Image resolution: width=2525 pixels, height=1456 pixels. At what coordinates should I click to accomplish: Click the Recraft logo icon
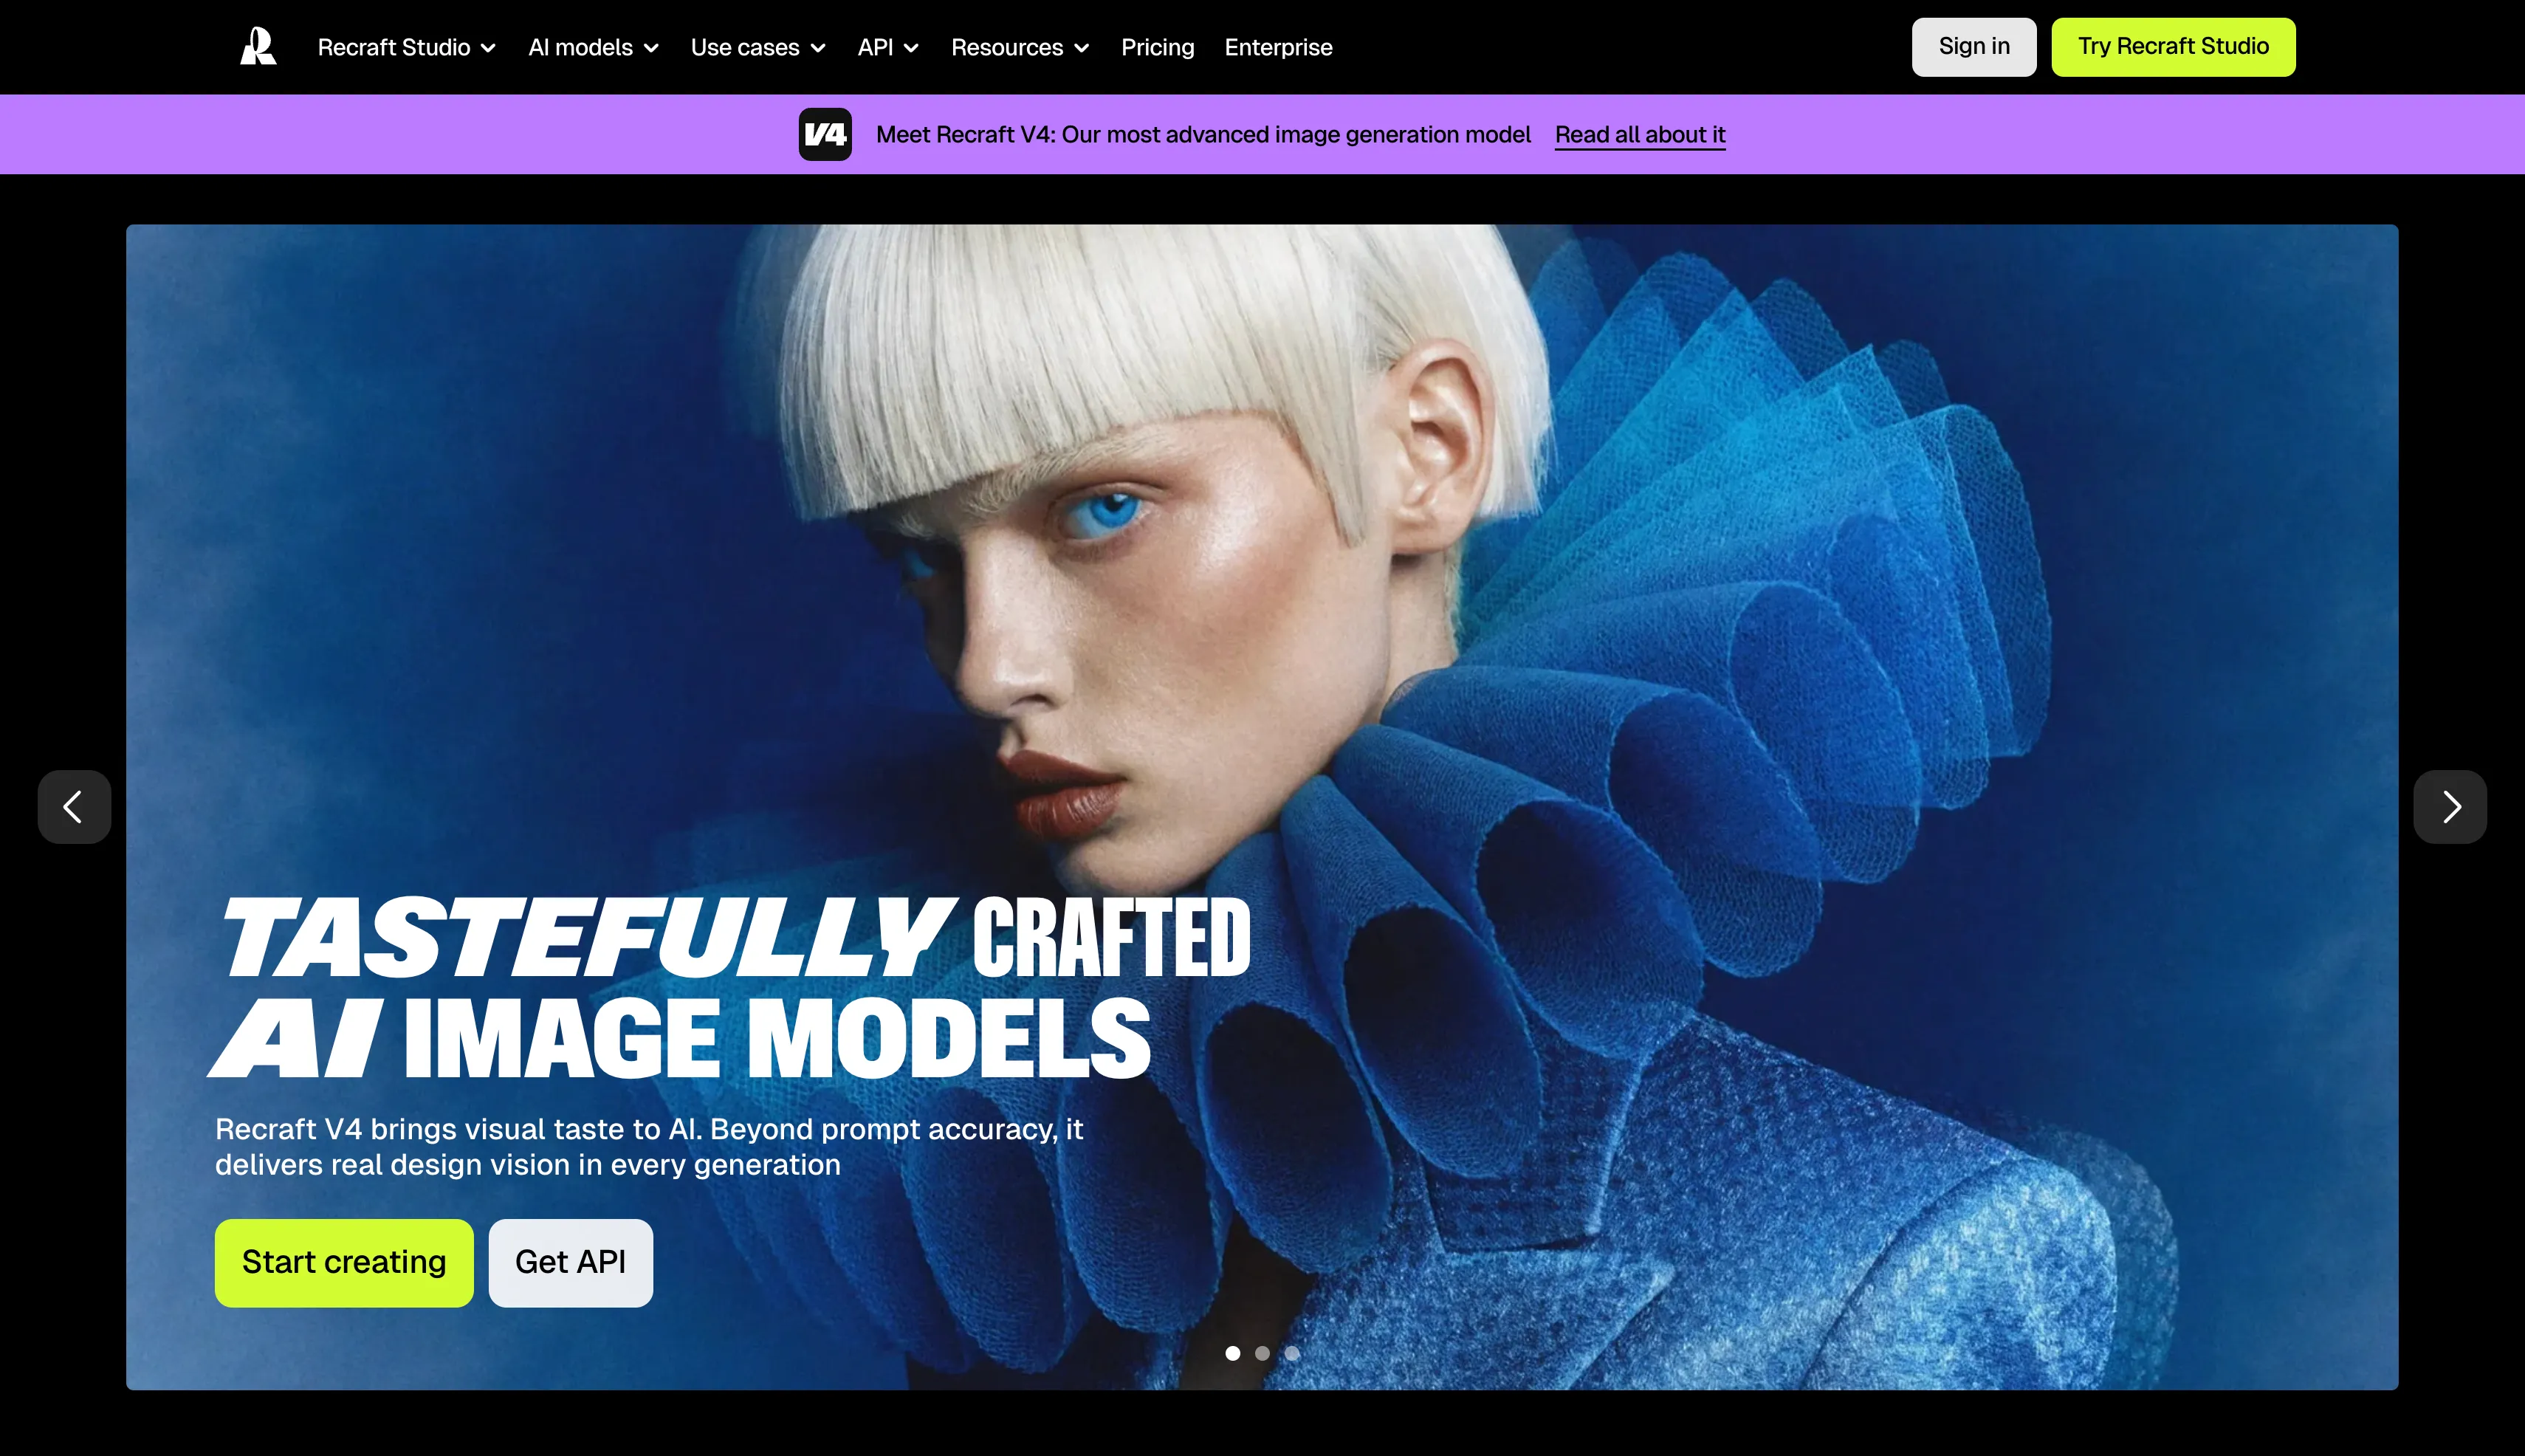coord(258,47)
